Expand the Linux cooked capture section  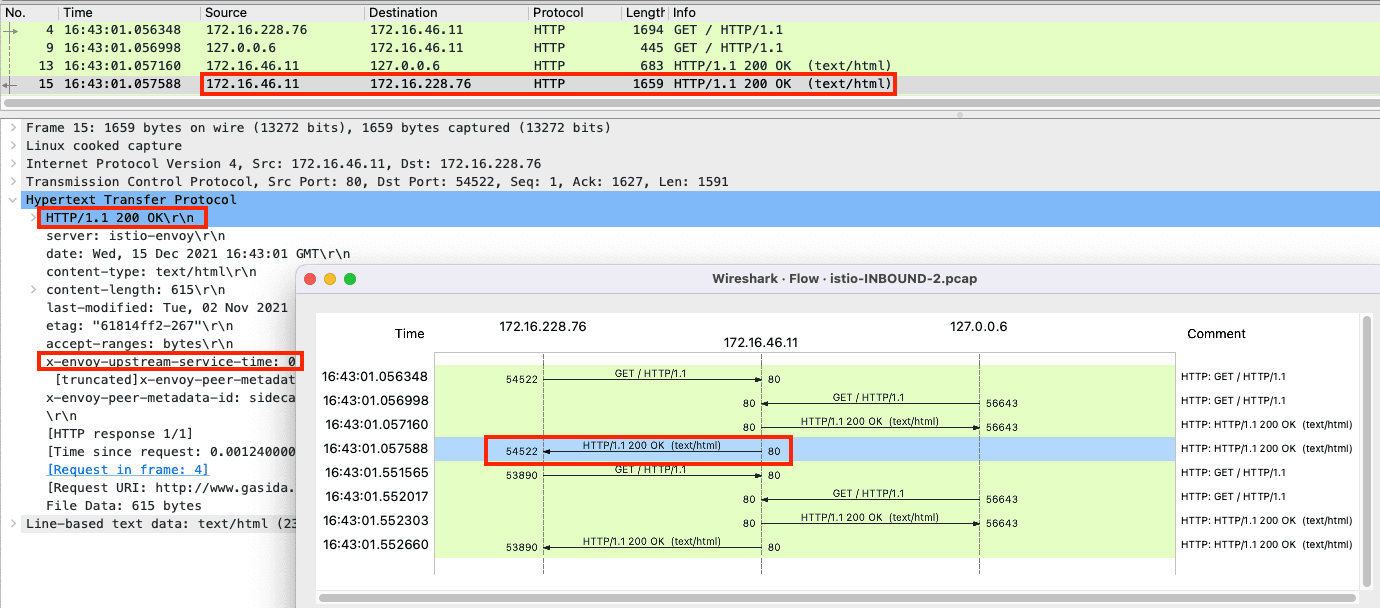[x=12, y=145]
